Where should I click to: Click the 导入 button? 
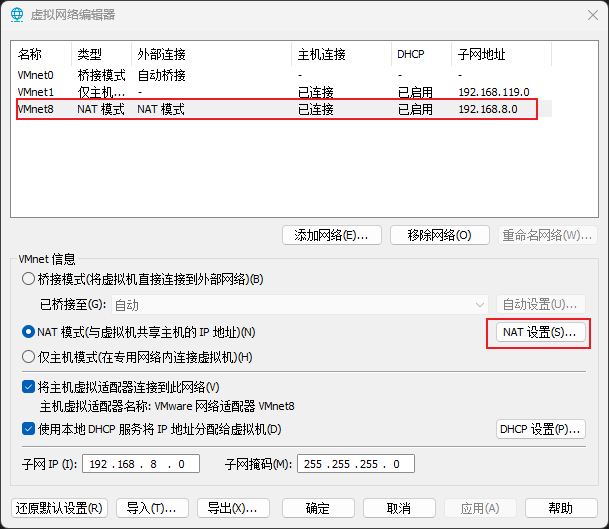coord(152,508)
